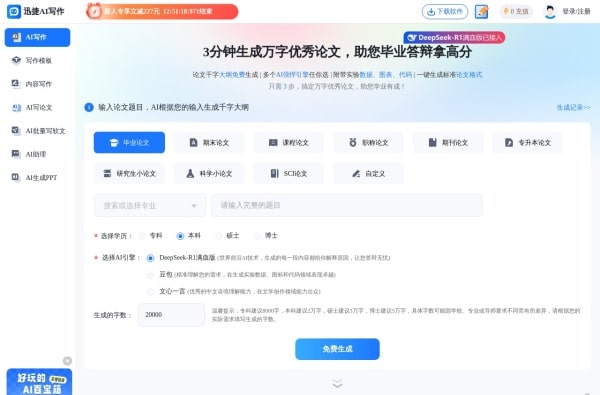
Task: Open the 好玩的AI百宝箱 promo thumbnail
Action: click(x=39, y=382)
